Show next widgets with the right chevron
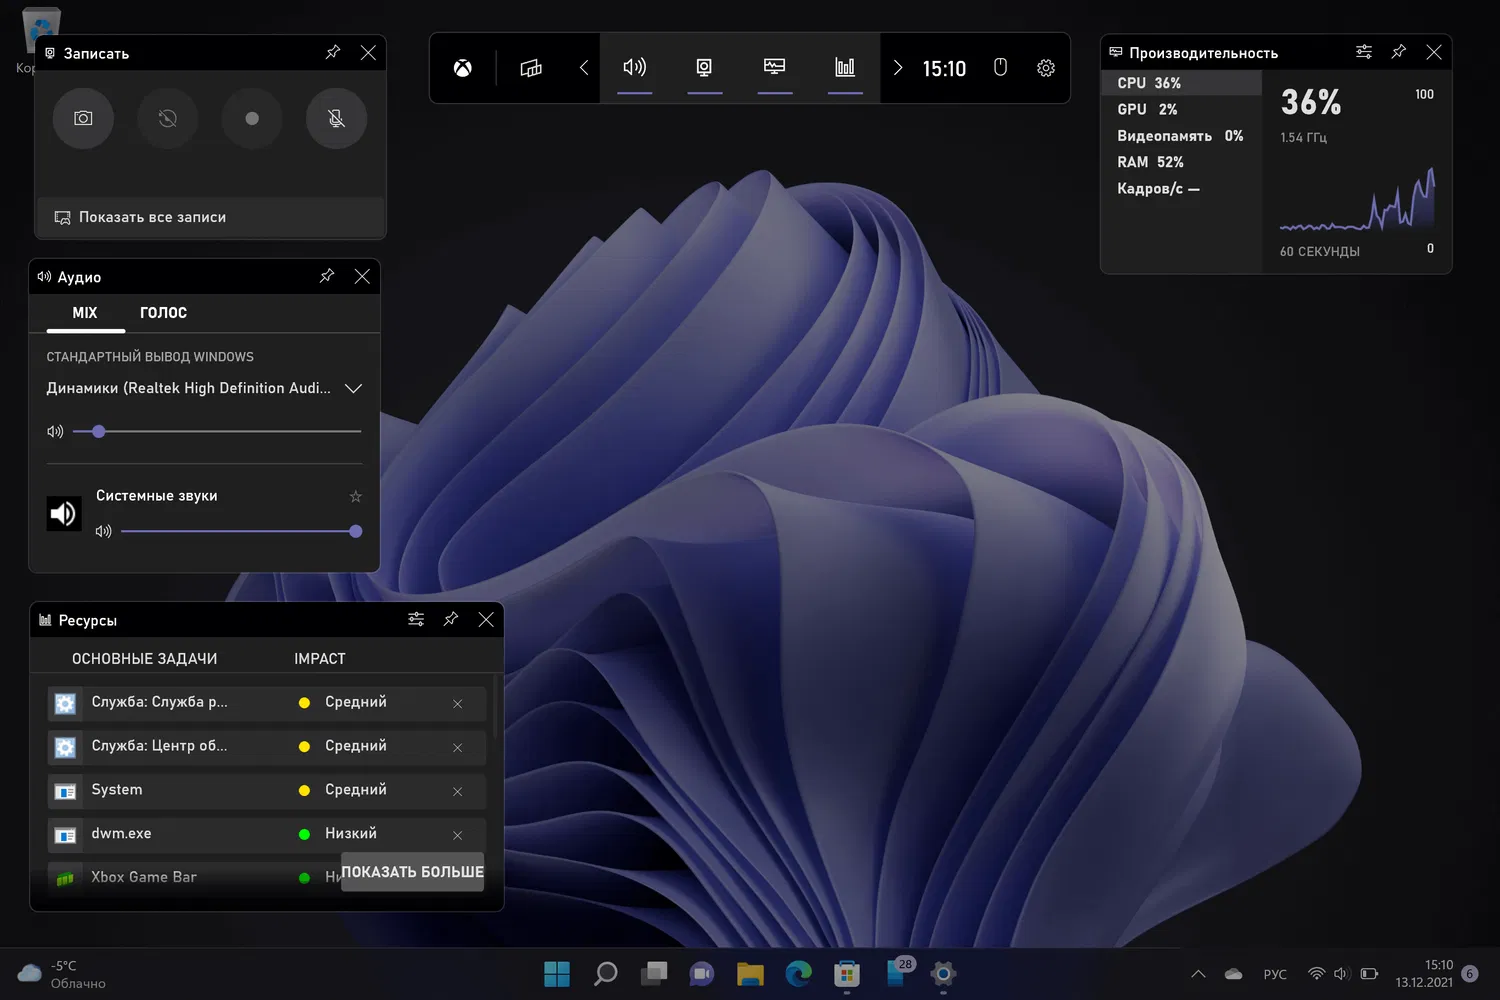Image resolution: width=1500 pixels, height=1000 pixels. pos(897,68)
